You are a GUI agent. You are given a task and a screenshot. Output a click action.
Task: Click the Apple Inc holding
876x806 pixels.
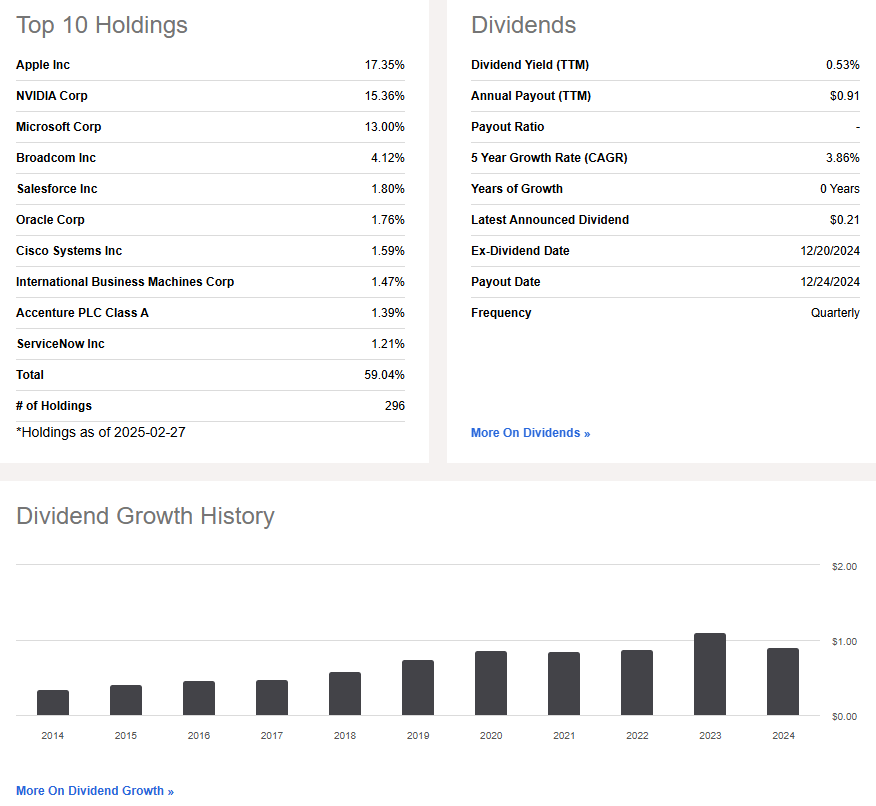point(43,65)
